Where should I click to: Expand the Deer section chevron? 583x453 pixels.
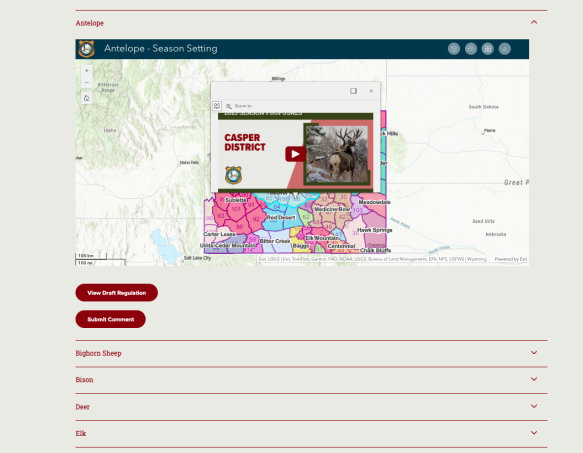[x=534, y=406]
